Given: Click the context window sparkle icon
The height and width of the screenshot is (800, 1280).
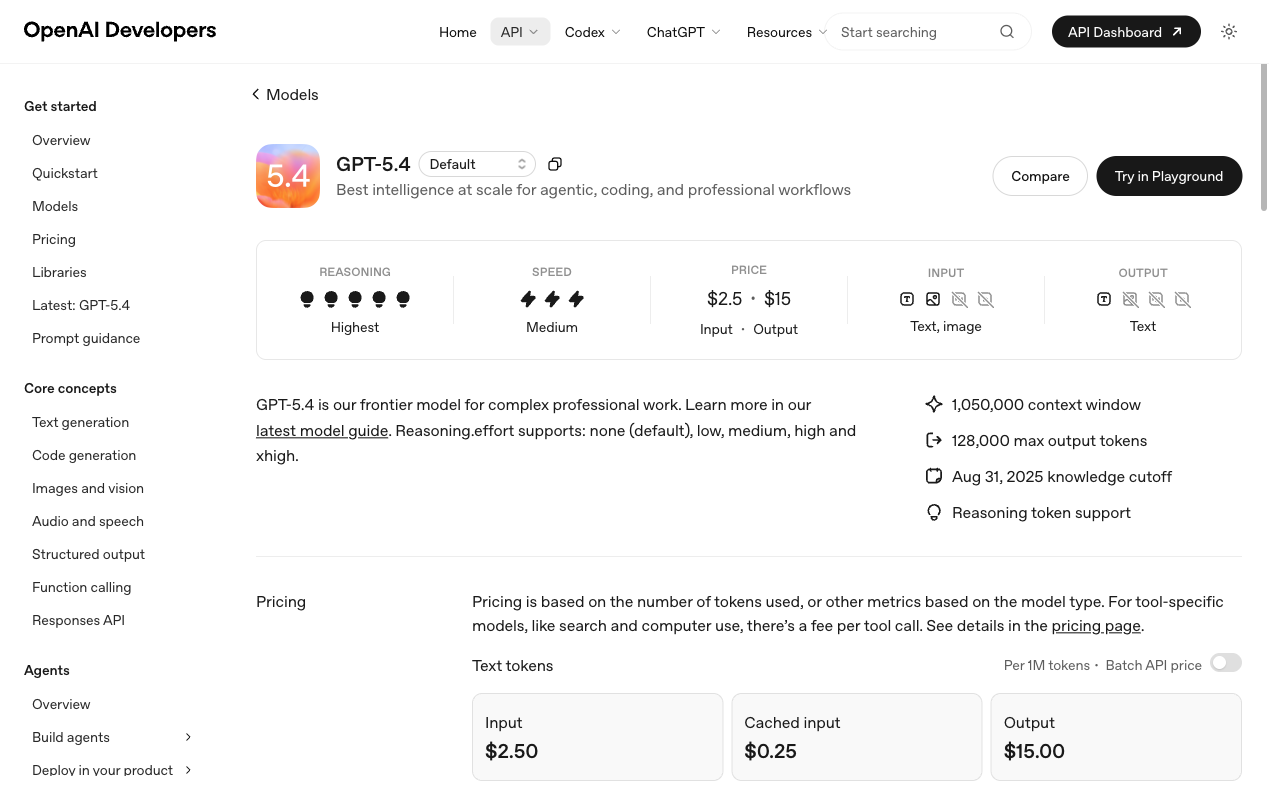Looking at the screenshot, I should click(934, 404).
